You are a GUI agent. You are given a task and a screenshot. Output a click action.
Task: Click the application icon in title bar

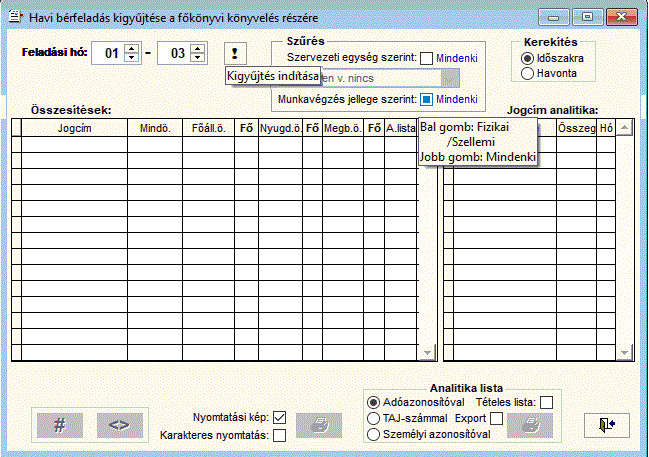click(x=15, y=16)
